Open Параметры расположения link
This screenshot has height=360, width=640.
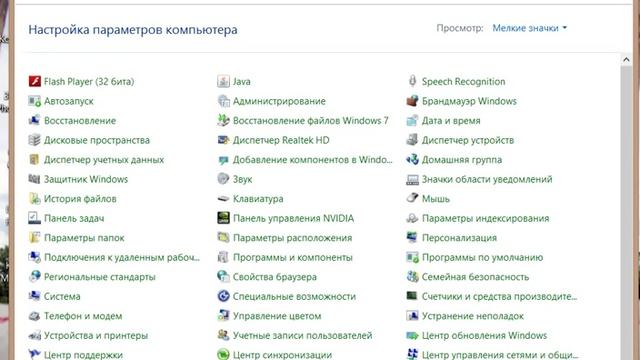pyautogui.click(x=292, y=238)
